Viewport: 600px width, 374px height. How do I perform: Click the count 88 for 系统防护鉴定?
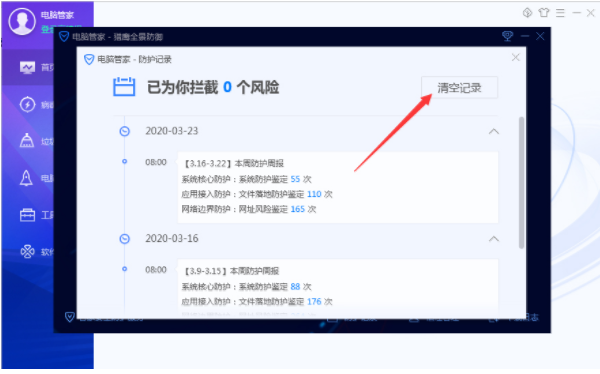[295, 287]
